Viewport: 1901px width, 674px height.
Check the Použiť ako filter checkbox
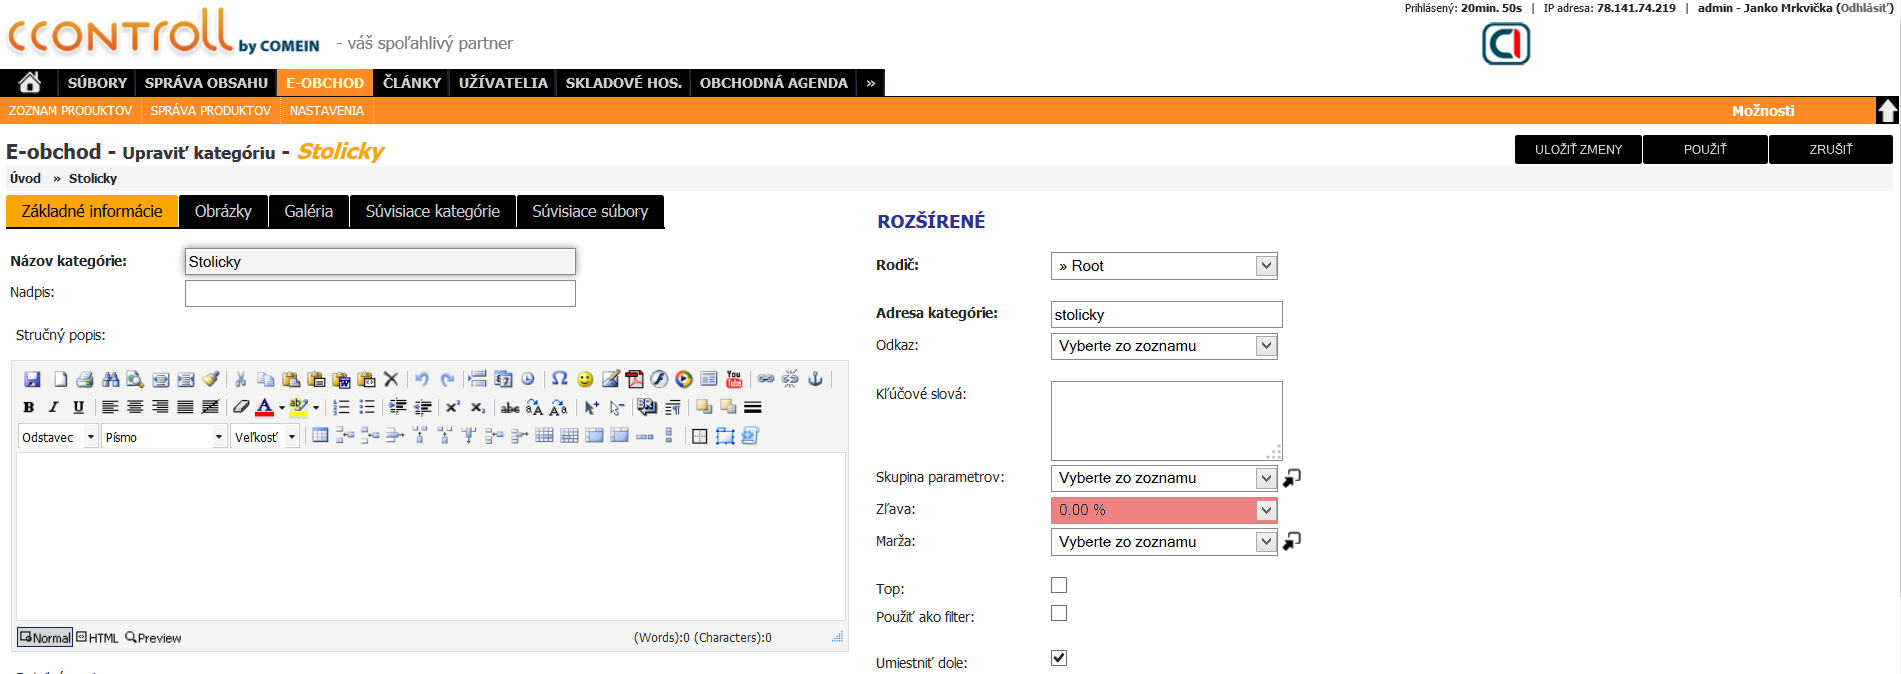tap(1059, 613)
